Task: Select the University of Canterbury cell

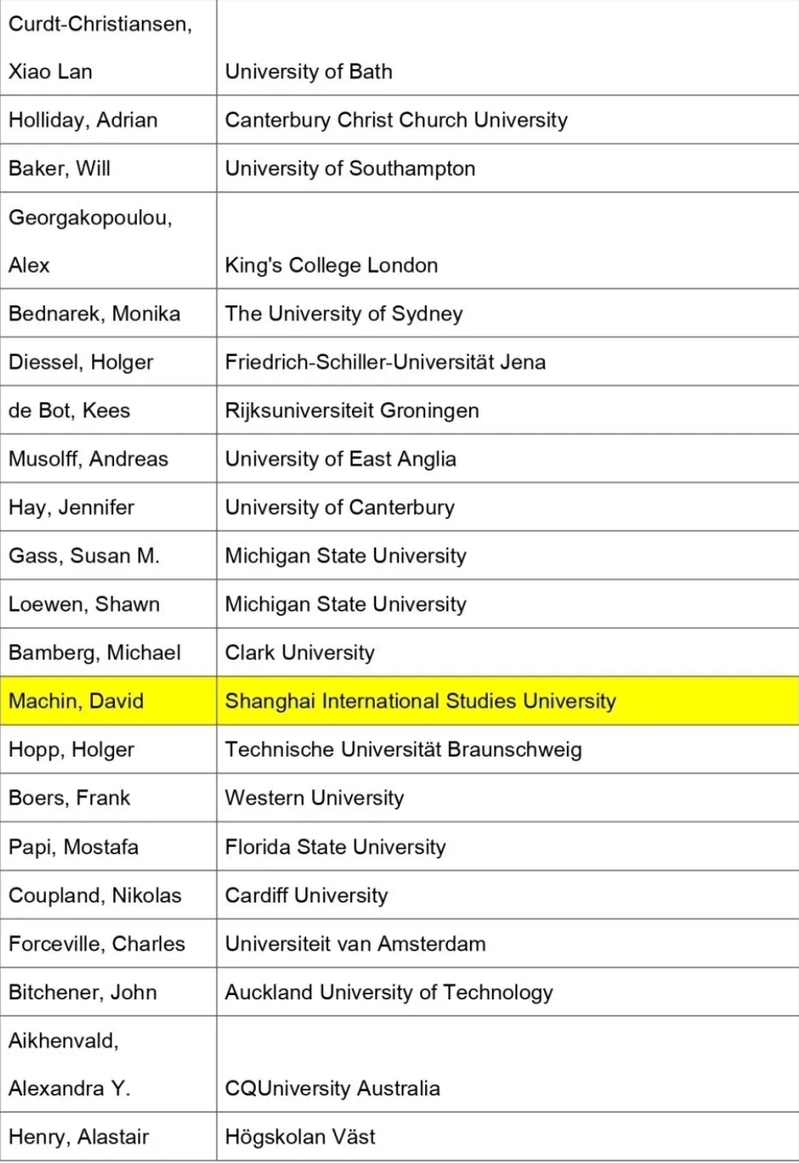Action: (339, 507)
